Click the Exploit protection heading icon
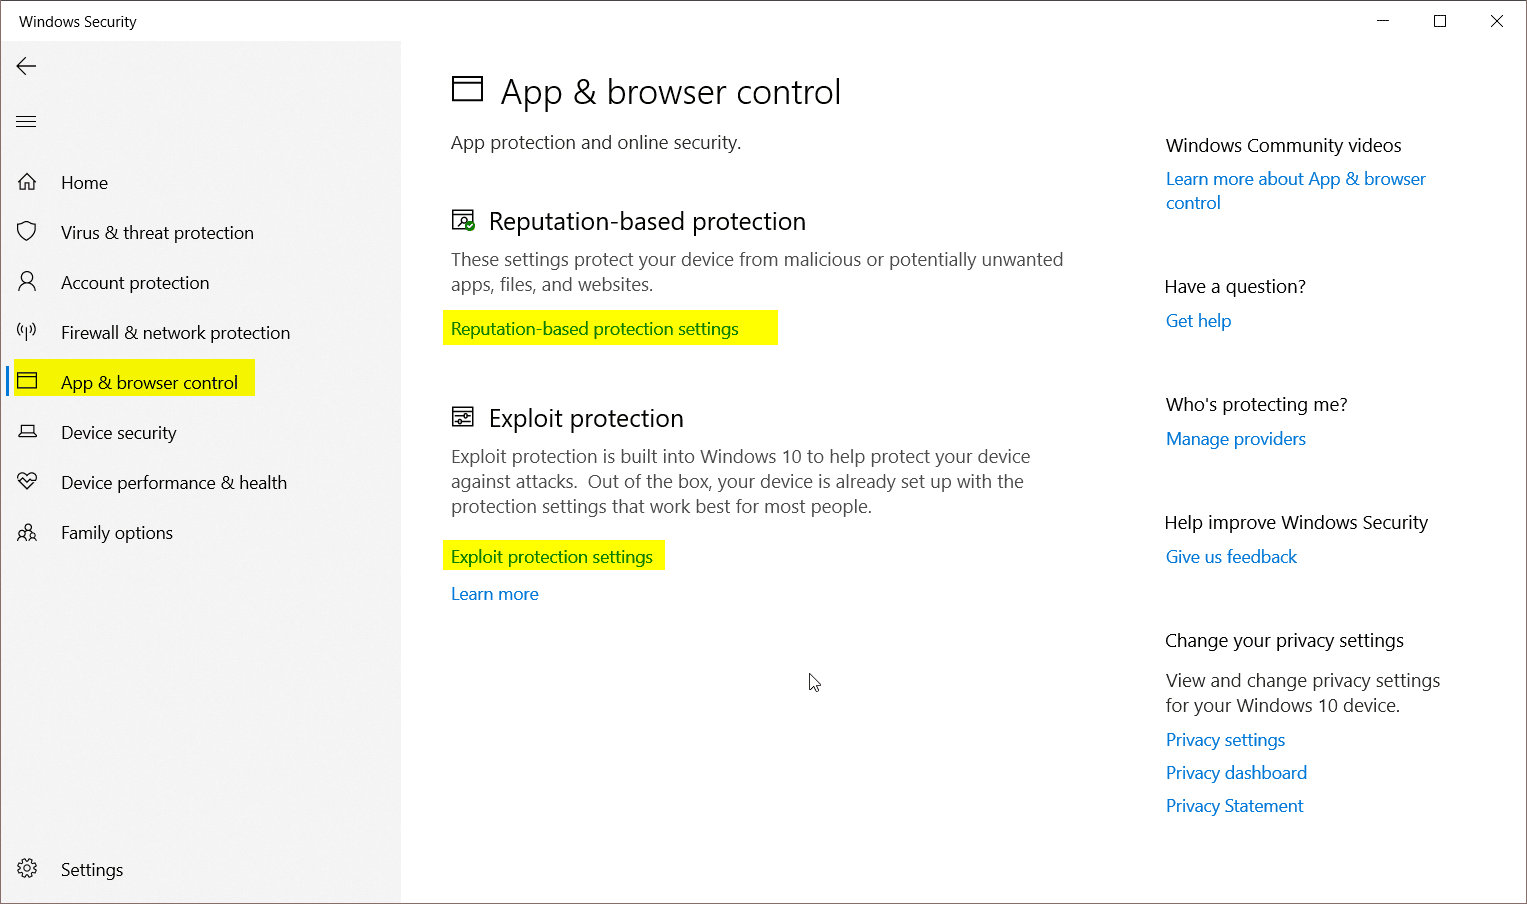This screenshot has height=904, width=1527. (463, 417)
